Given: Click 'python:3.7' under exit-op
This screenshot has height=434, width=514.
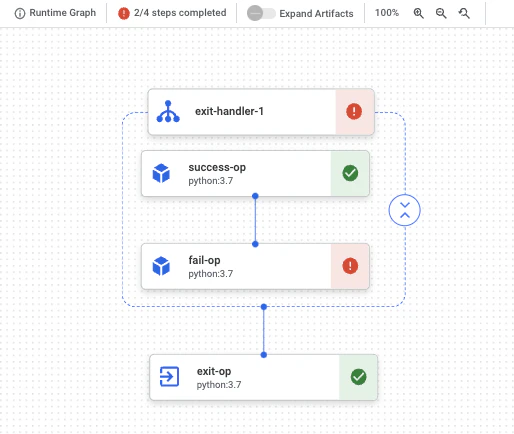Looking at the screenshot, I should coord(219,385).
